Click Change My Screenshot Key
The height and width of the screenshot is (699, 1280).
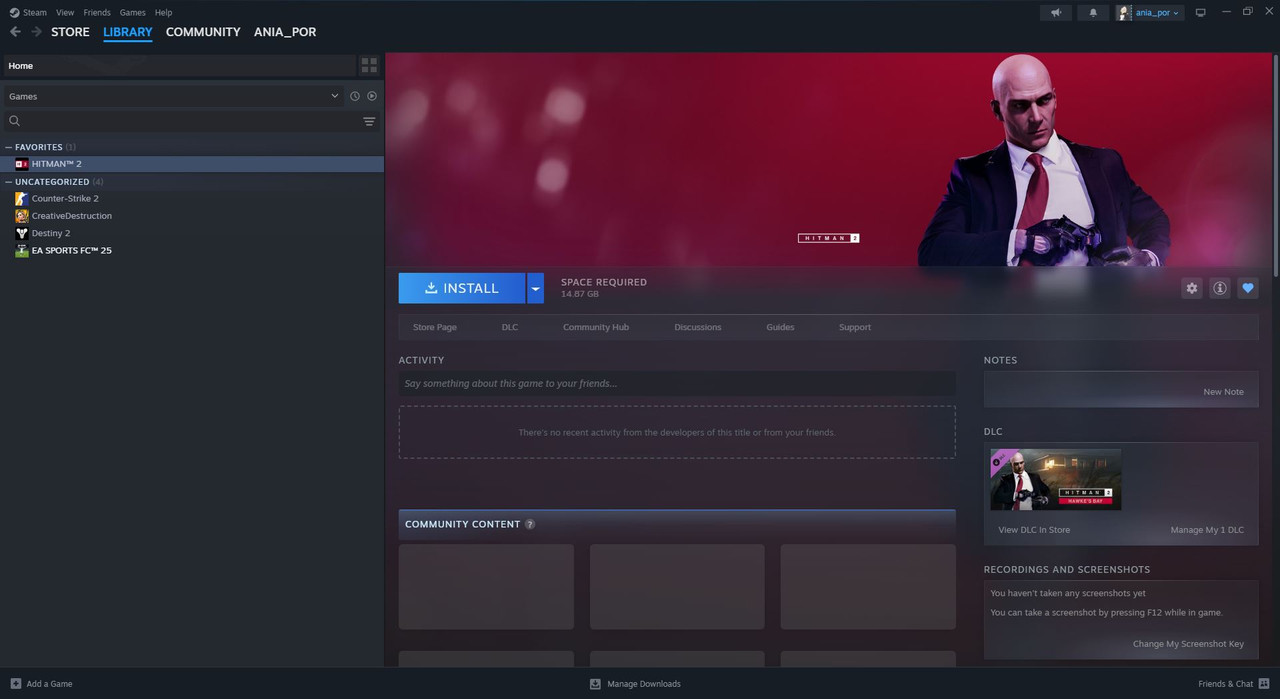(1188, 644)
